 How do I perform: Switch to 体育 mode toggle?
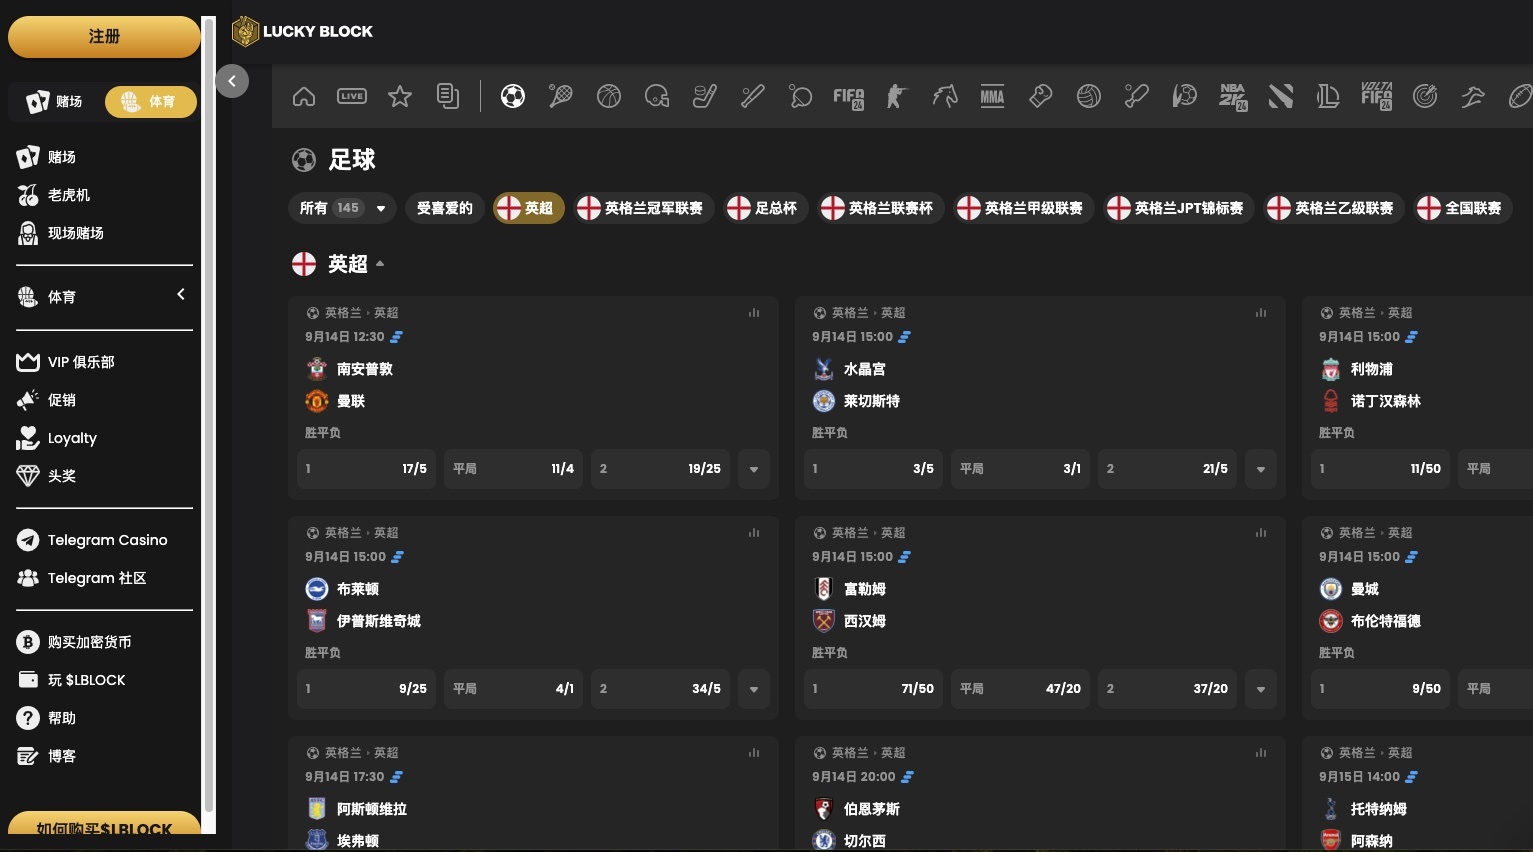(x=150, y=101)
